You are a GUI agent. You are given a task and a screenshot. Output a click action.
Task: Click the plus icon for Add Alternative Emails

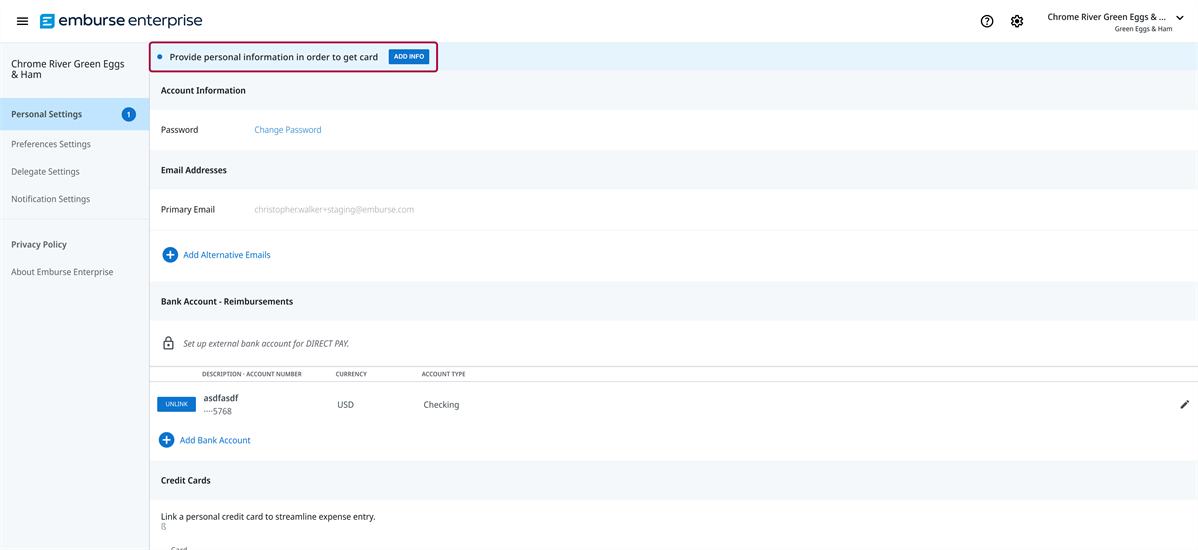coord(170,255)
